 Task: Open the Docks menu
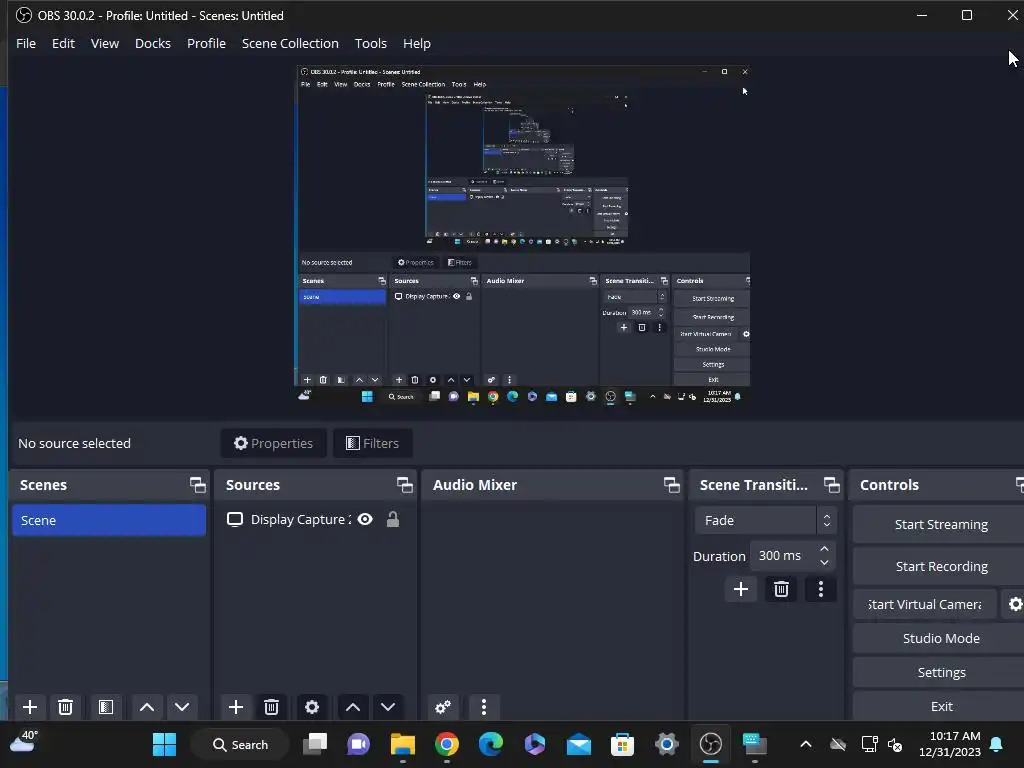coord(153,43)
